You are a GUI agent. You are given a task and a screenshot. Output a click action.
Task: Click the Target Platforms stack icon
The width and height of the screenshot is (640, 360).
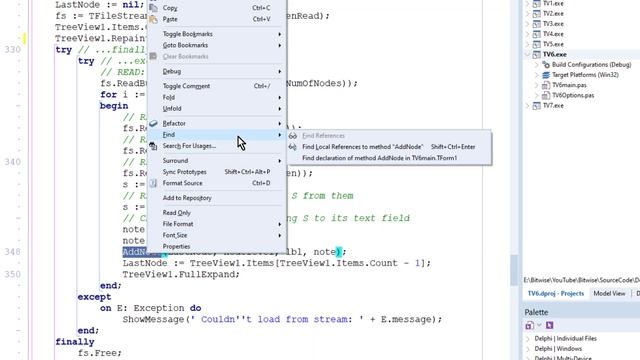[x=546, y=75]
